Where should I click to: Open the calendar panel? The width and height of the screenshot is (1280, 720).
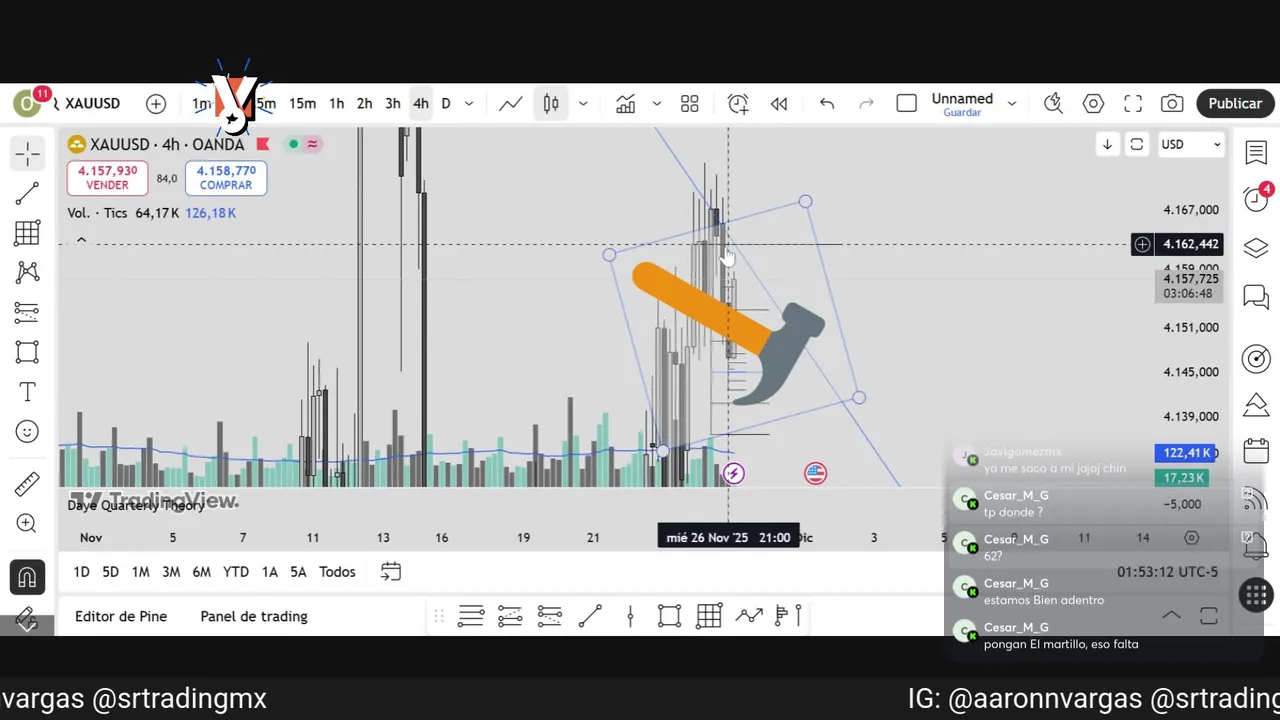coord(1256,451)
